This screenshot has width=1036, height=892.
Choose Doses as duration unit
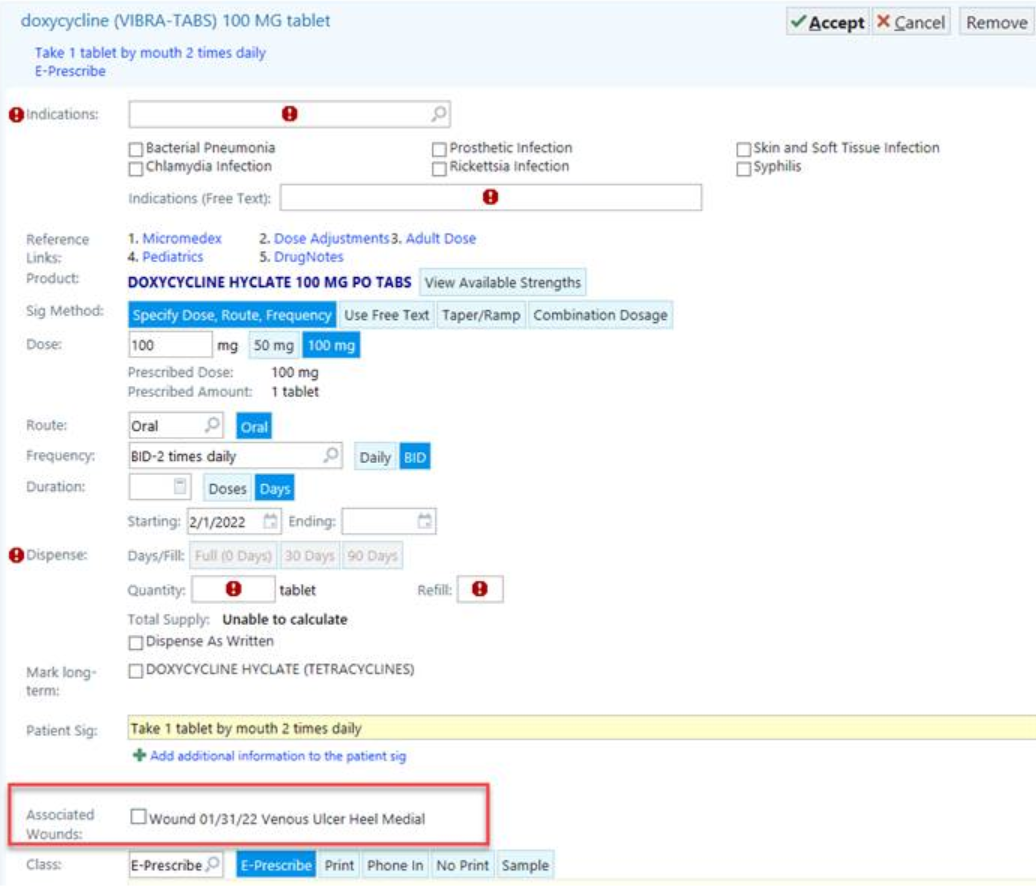pyautogui.click(x=227, y=488)
